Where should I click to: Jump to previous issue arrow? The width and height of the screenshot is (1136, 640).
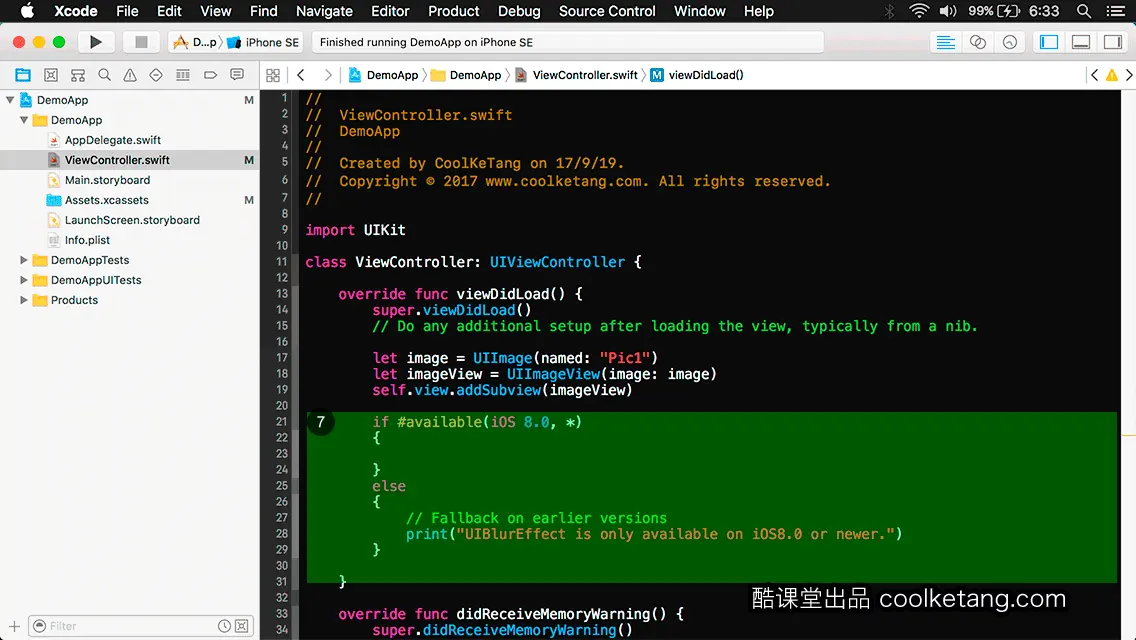click(x=1094, y=75)
